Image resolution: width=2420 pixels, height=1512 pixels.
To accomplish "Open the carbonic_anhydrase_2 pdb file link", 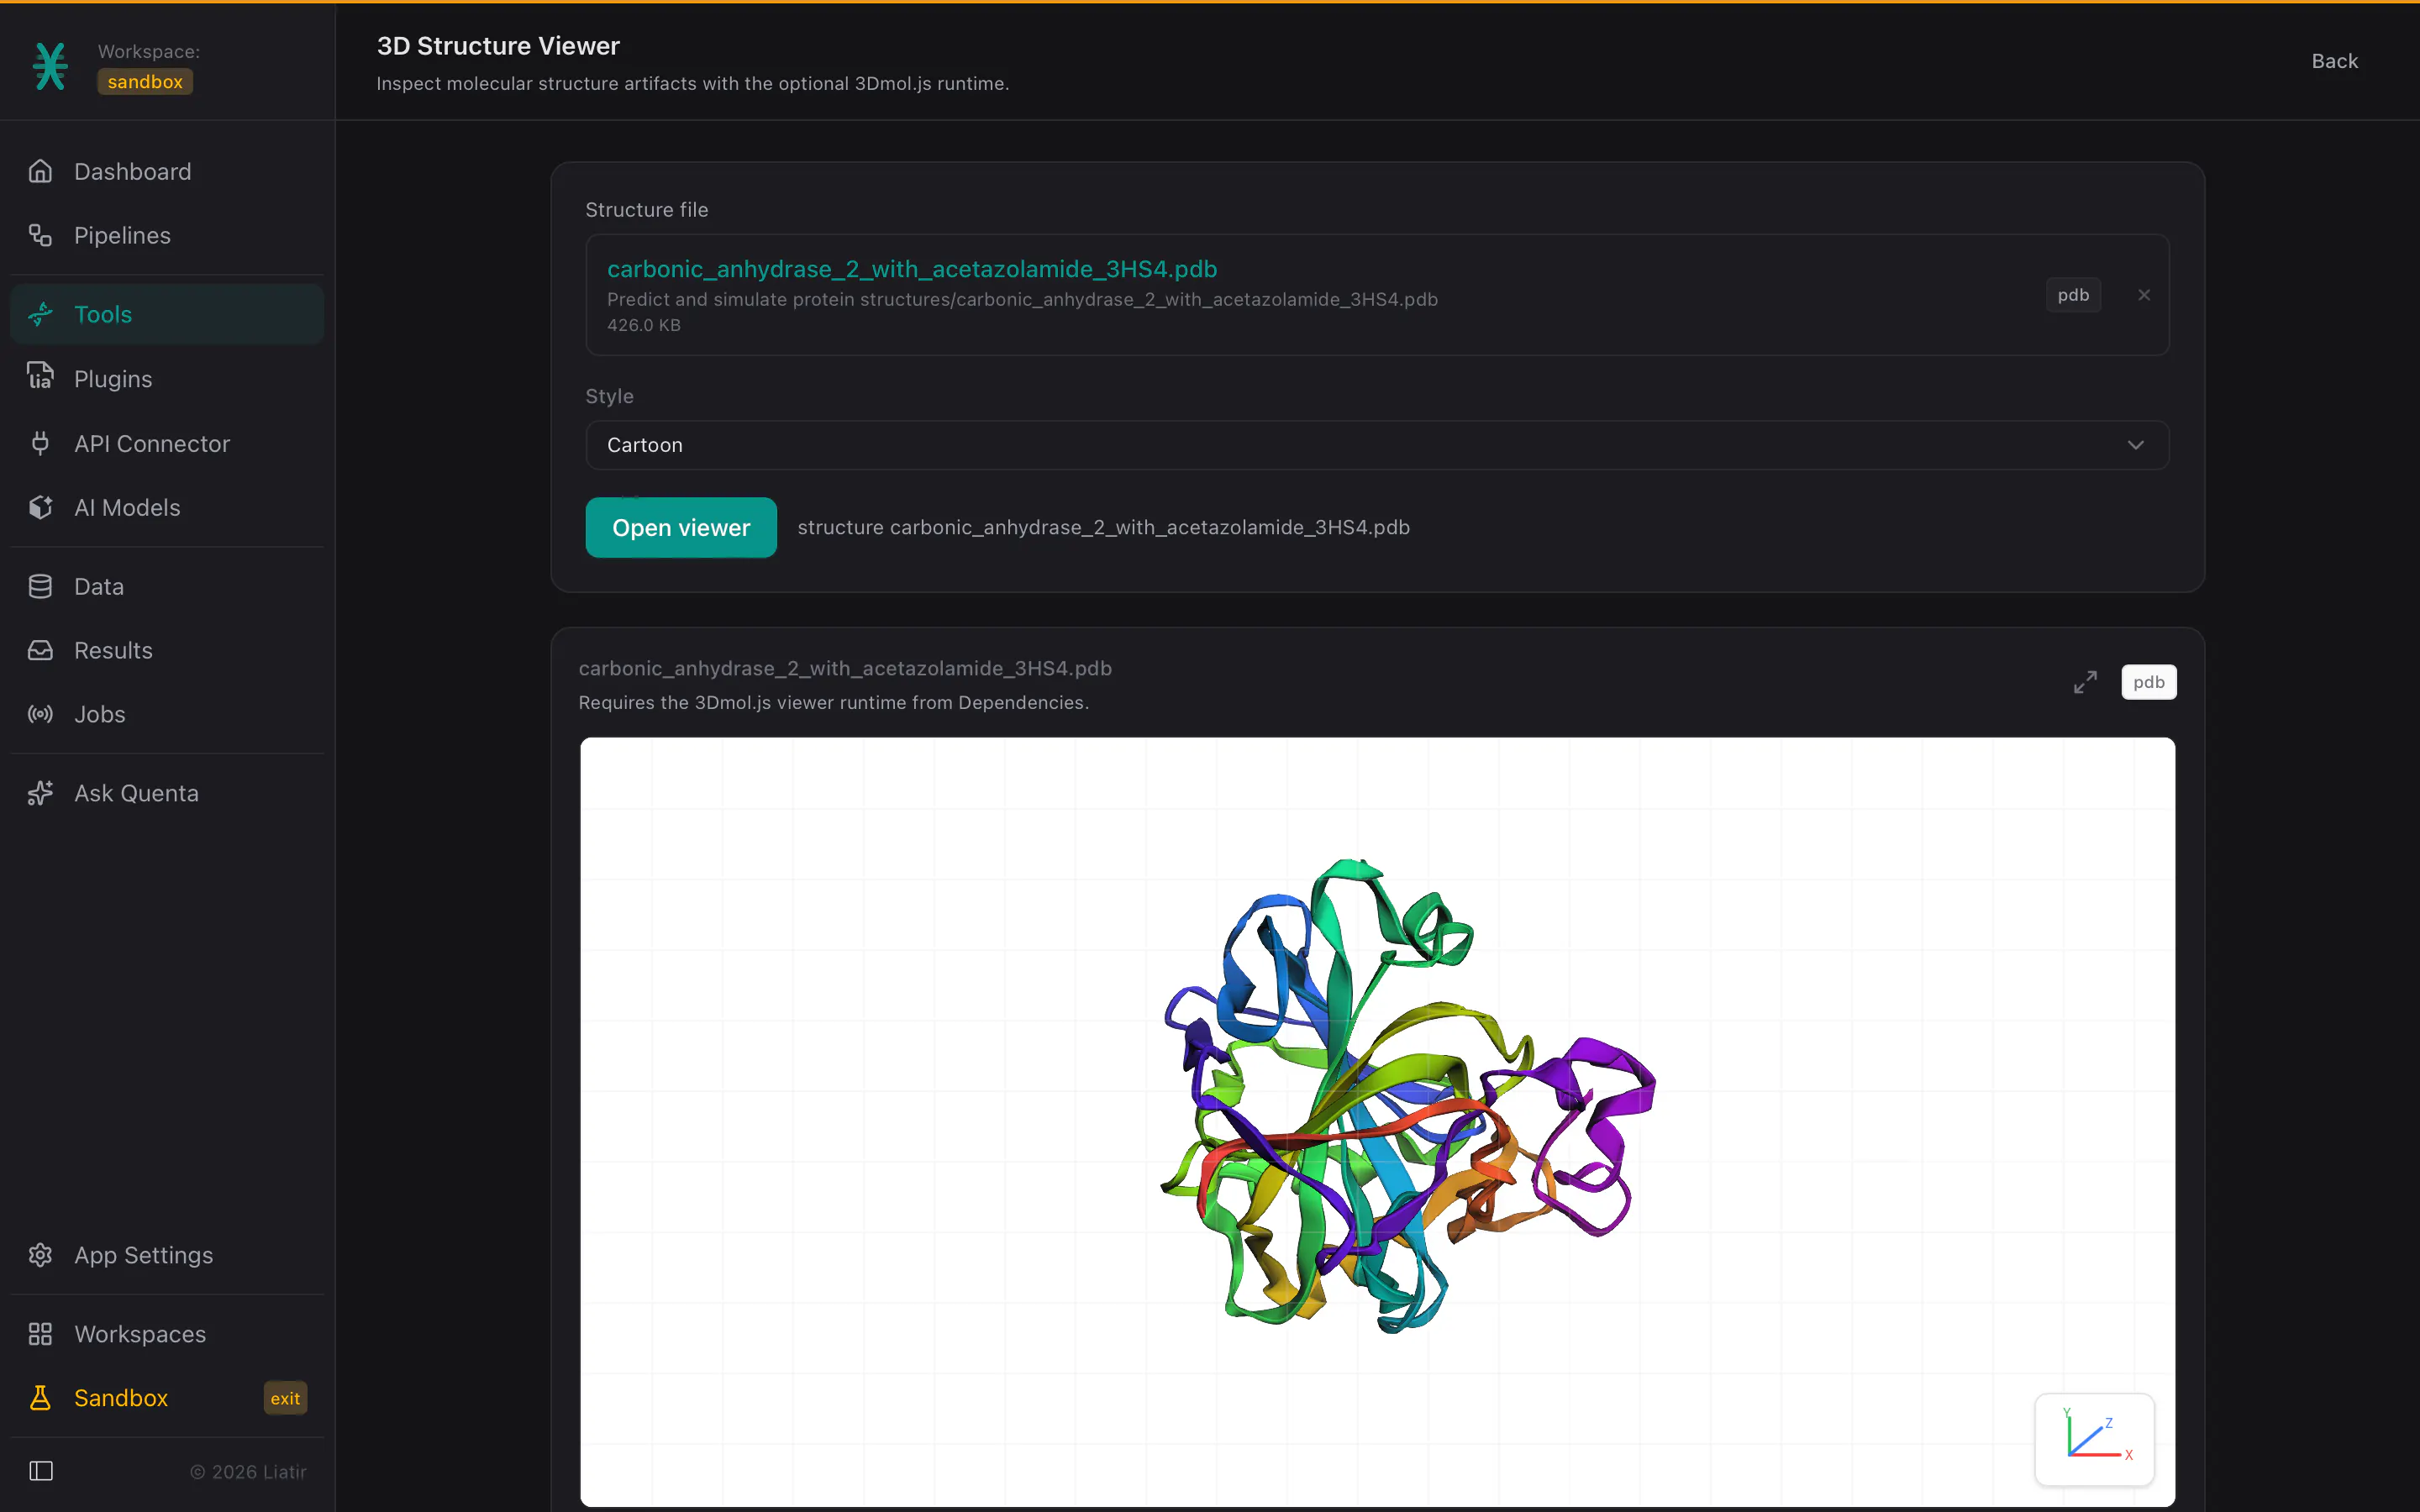I will pyautogui.click(x=911, y=269).
